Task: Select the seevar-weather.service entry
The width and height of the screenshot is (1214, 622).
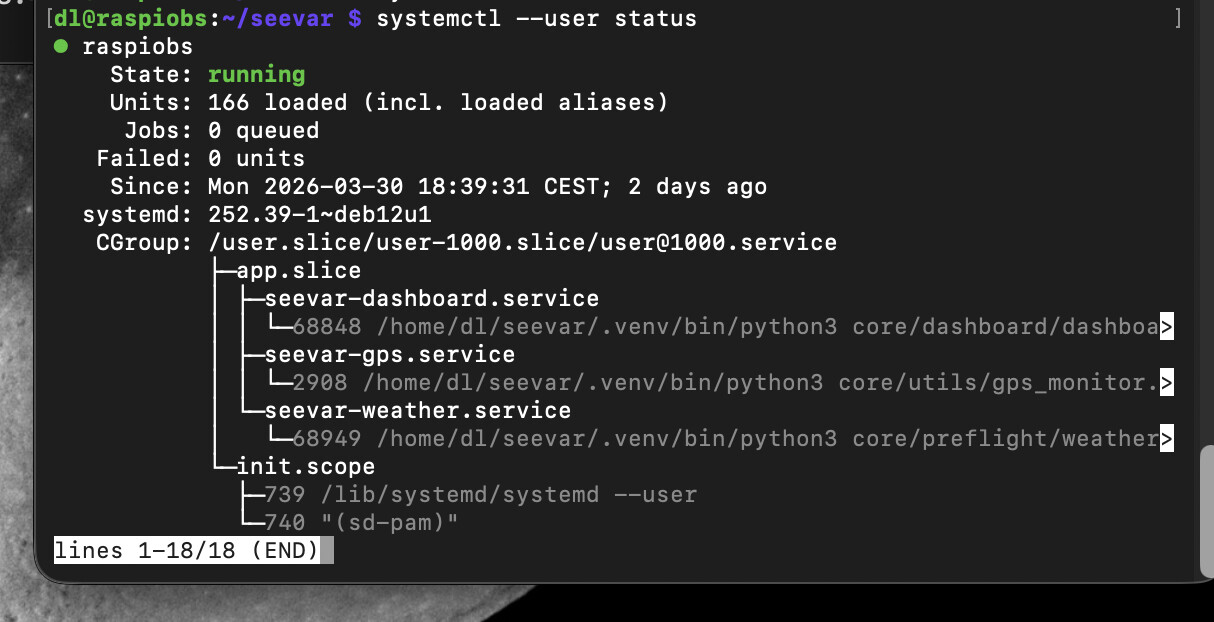Action: (x=418, y=411)
